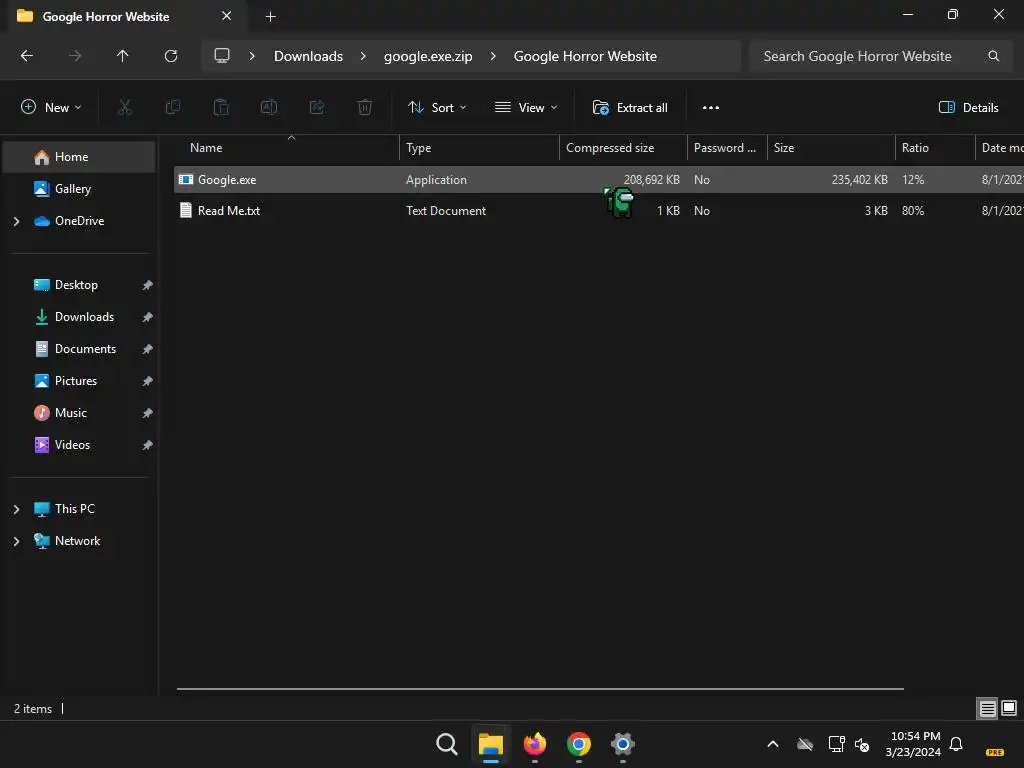1024x768 pixels.
Task: Add a new File Explorer tab
Action: [x=270, y=17]
